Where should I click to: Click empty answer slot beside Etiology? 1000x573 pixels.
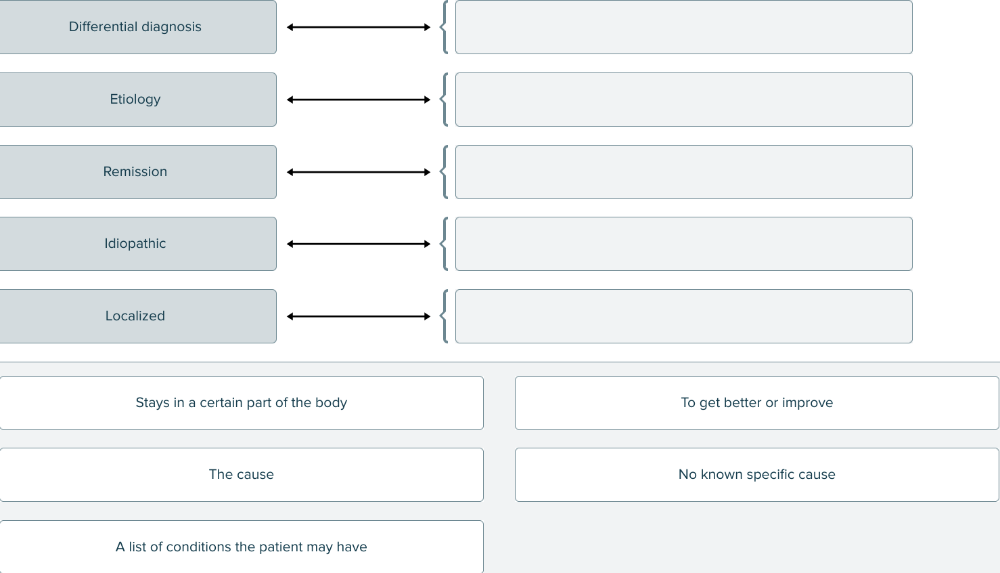[683, 99]
